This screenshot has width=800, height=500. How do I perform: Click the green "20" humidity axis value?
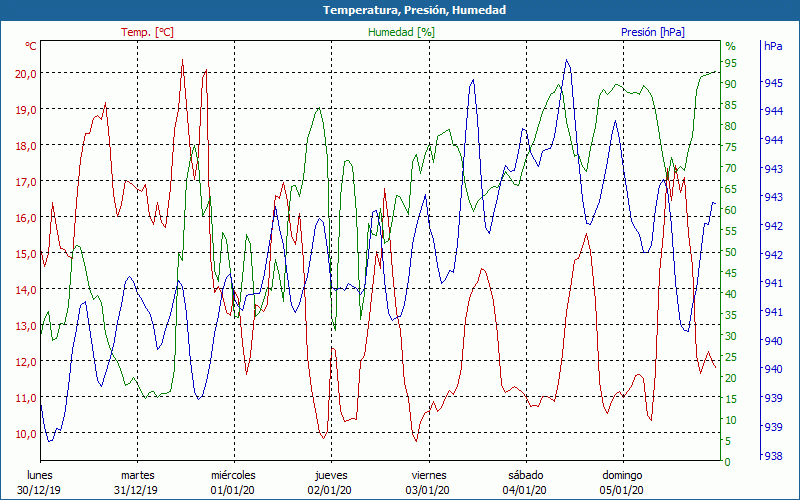(x=731, y=378)
